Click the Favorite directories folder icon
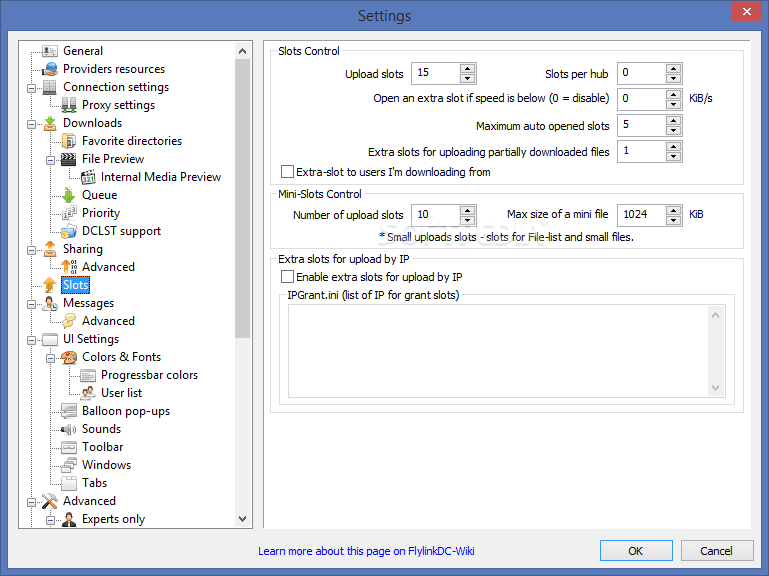769x576 pixels. click(x=69, y=141)
